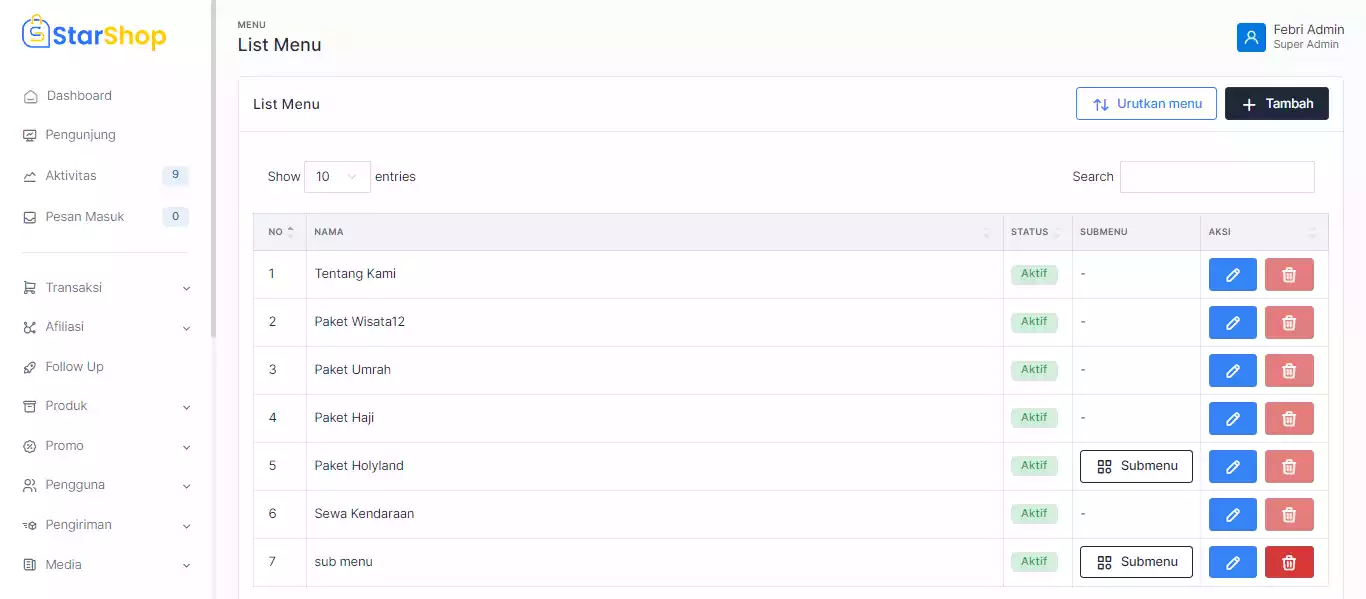Click the Urutkan menu button
This screenshot has width=1366, height=599.
tap(1146, 104)
